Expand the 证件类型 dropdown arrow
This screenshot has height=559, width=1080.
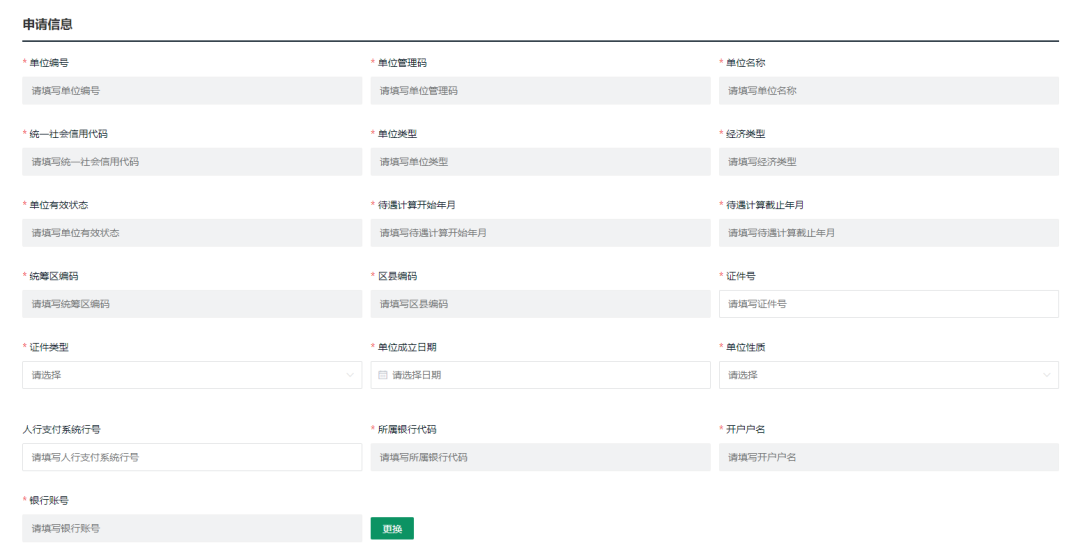click(350, 375)
